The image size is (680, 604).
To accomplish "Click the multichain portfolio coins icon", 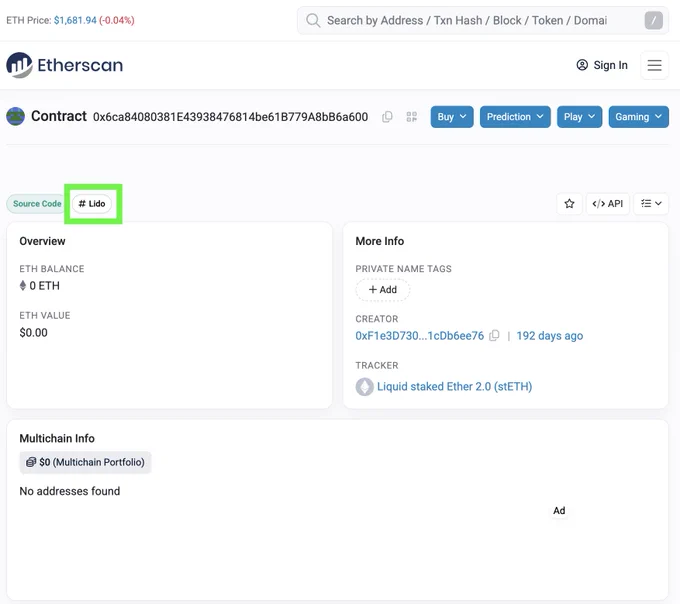I will coord(31,462).
